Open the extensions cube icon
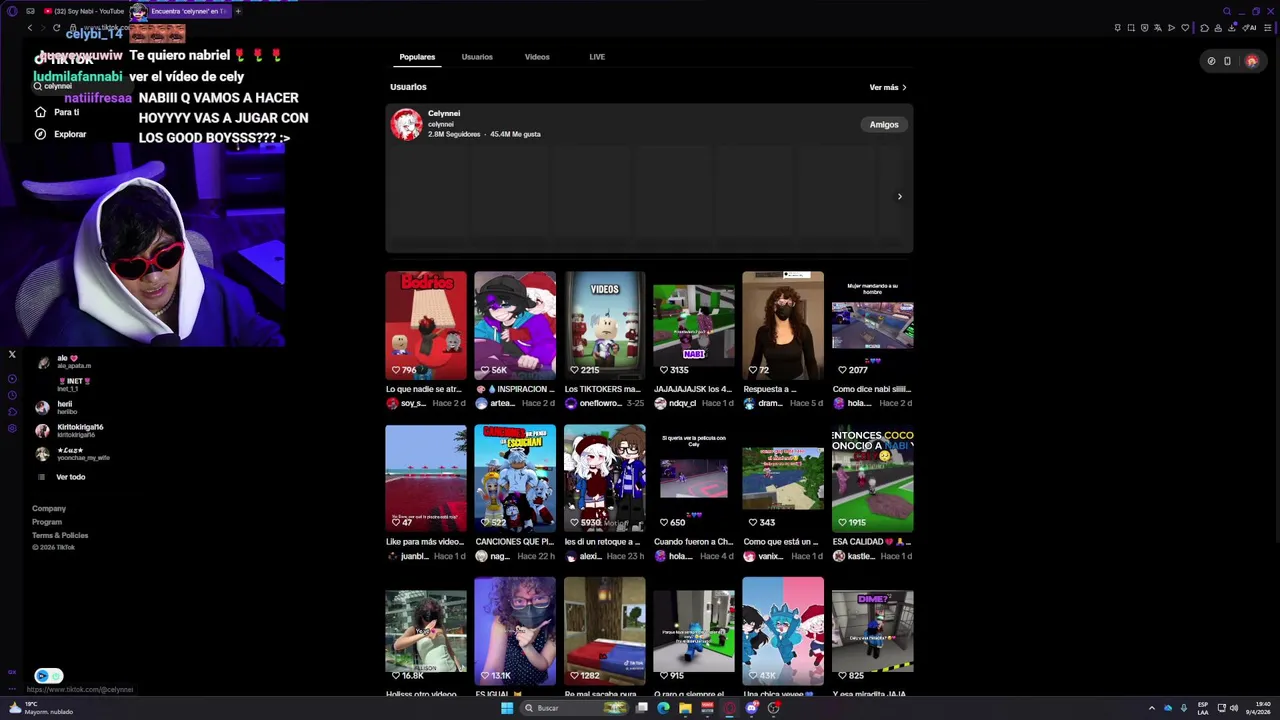This screenshot has width=1280, height=720. (1204, 28)
